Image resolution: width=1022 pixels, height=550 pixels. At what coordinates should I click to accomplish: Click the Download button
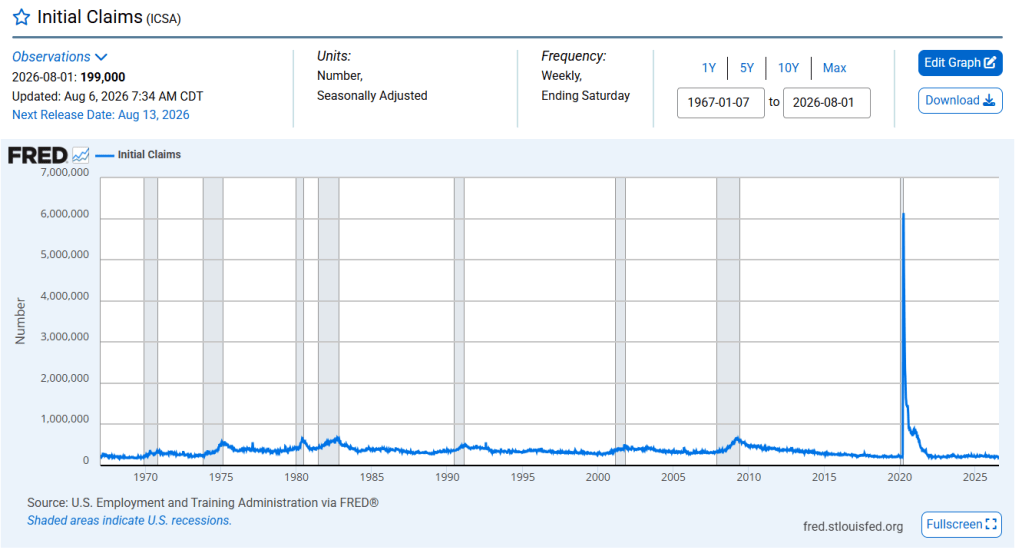coord(960,101)
